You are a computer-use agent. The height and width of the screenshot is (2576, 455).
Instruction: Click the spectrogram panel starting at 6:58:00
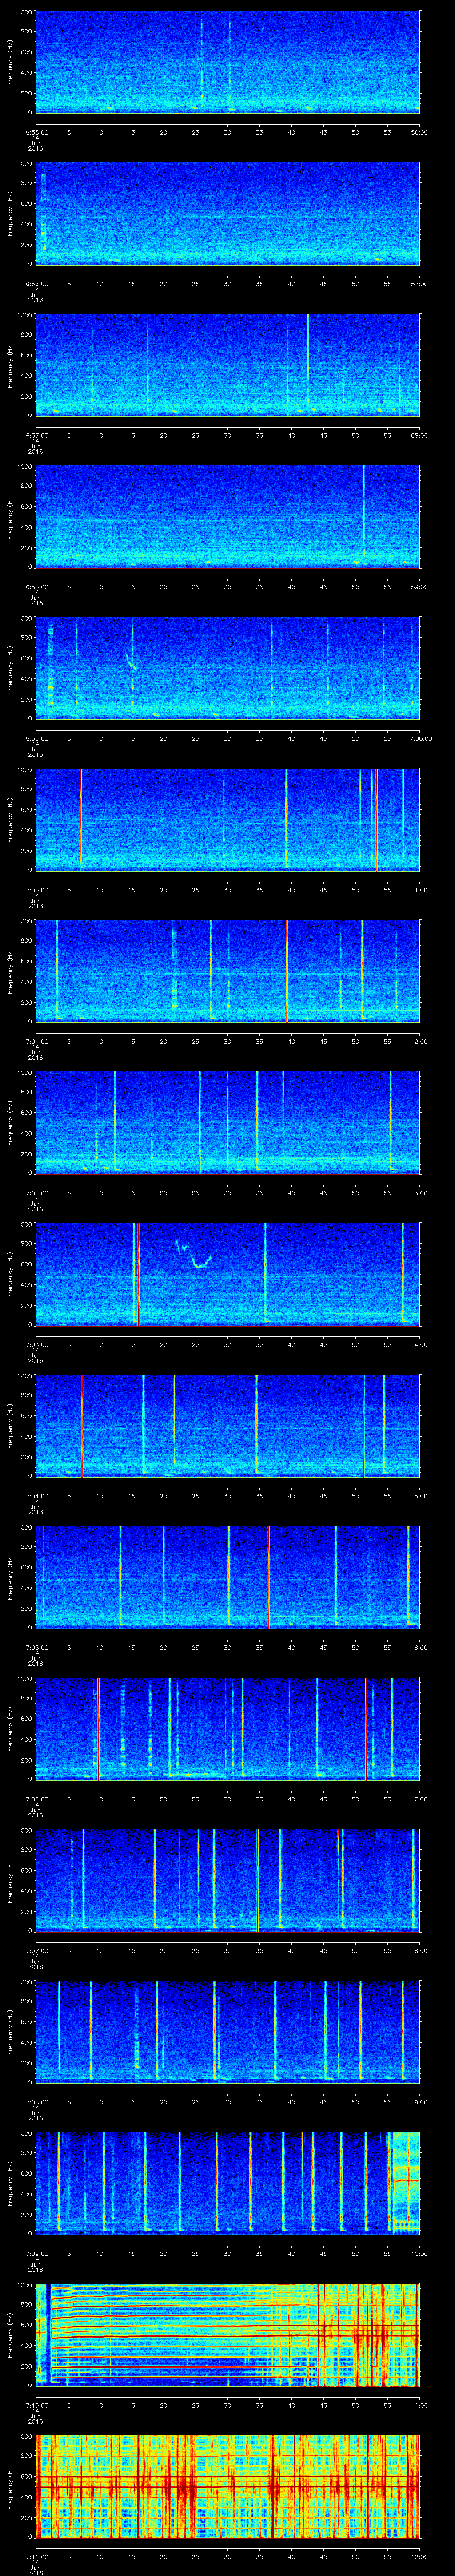pos(228,516)
